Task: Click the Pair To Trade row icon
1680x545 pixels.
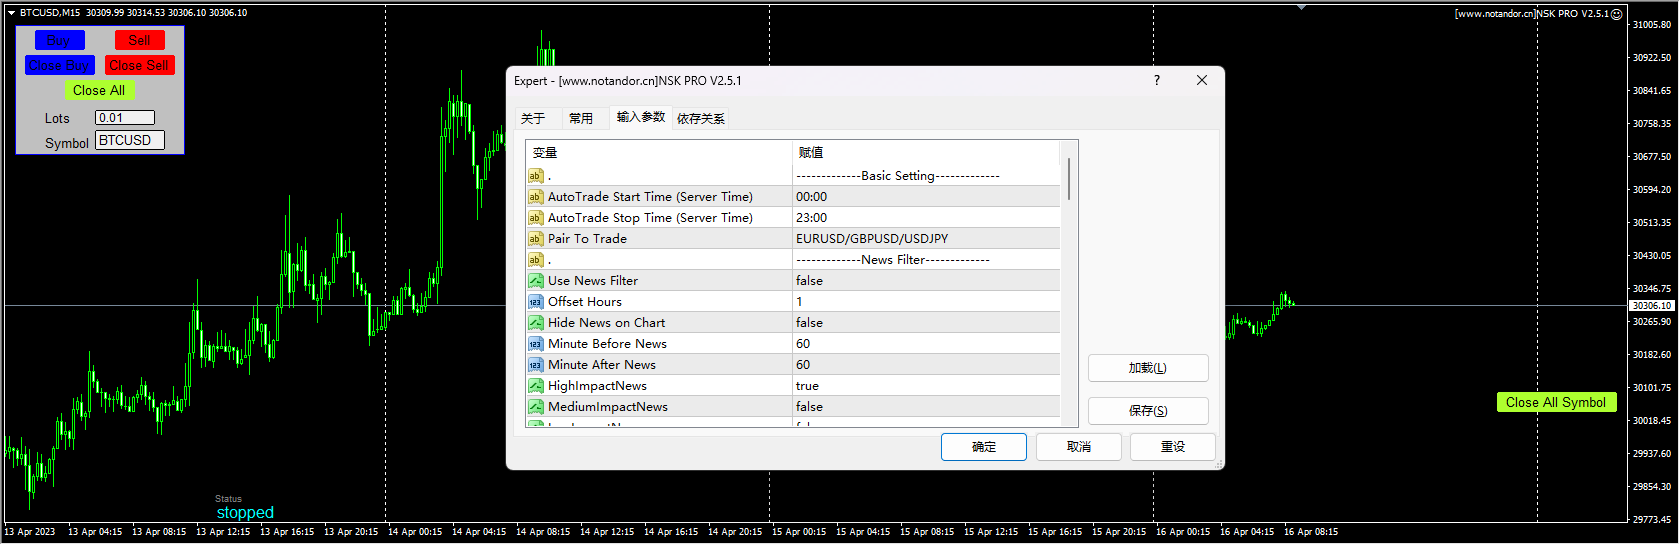Action: tap(535, 239)
